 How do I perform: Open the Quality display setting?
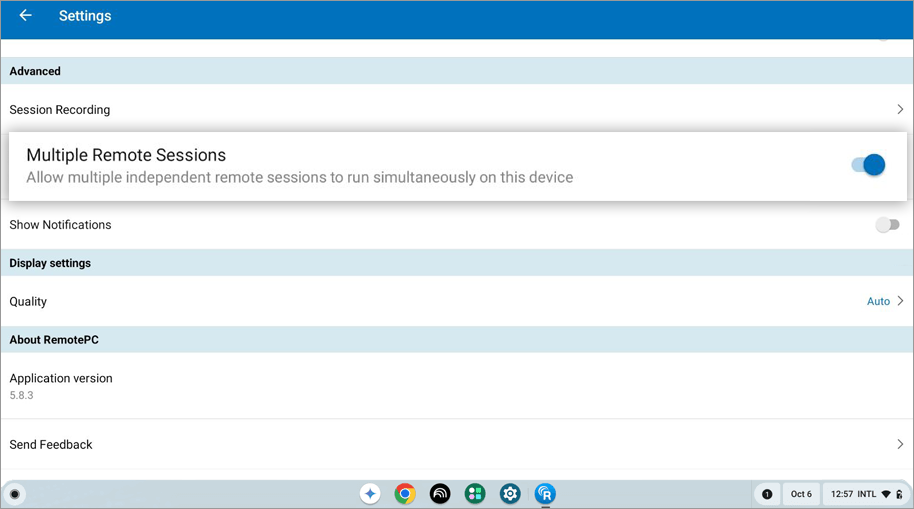pos(457,301)
